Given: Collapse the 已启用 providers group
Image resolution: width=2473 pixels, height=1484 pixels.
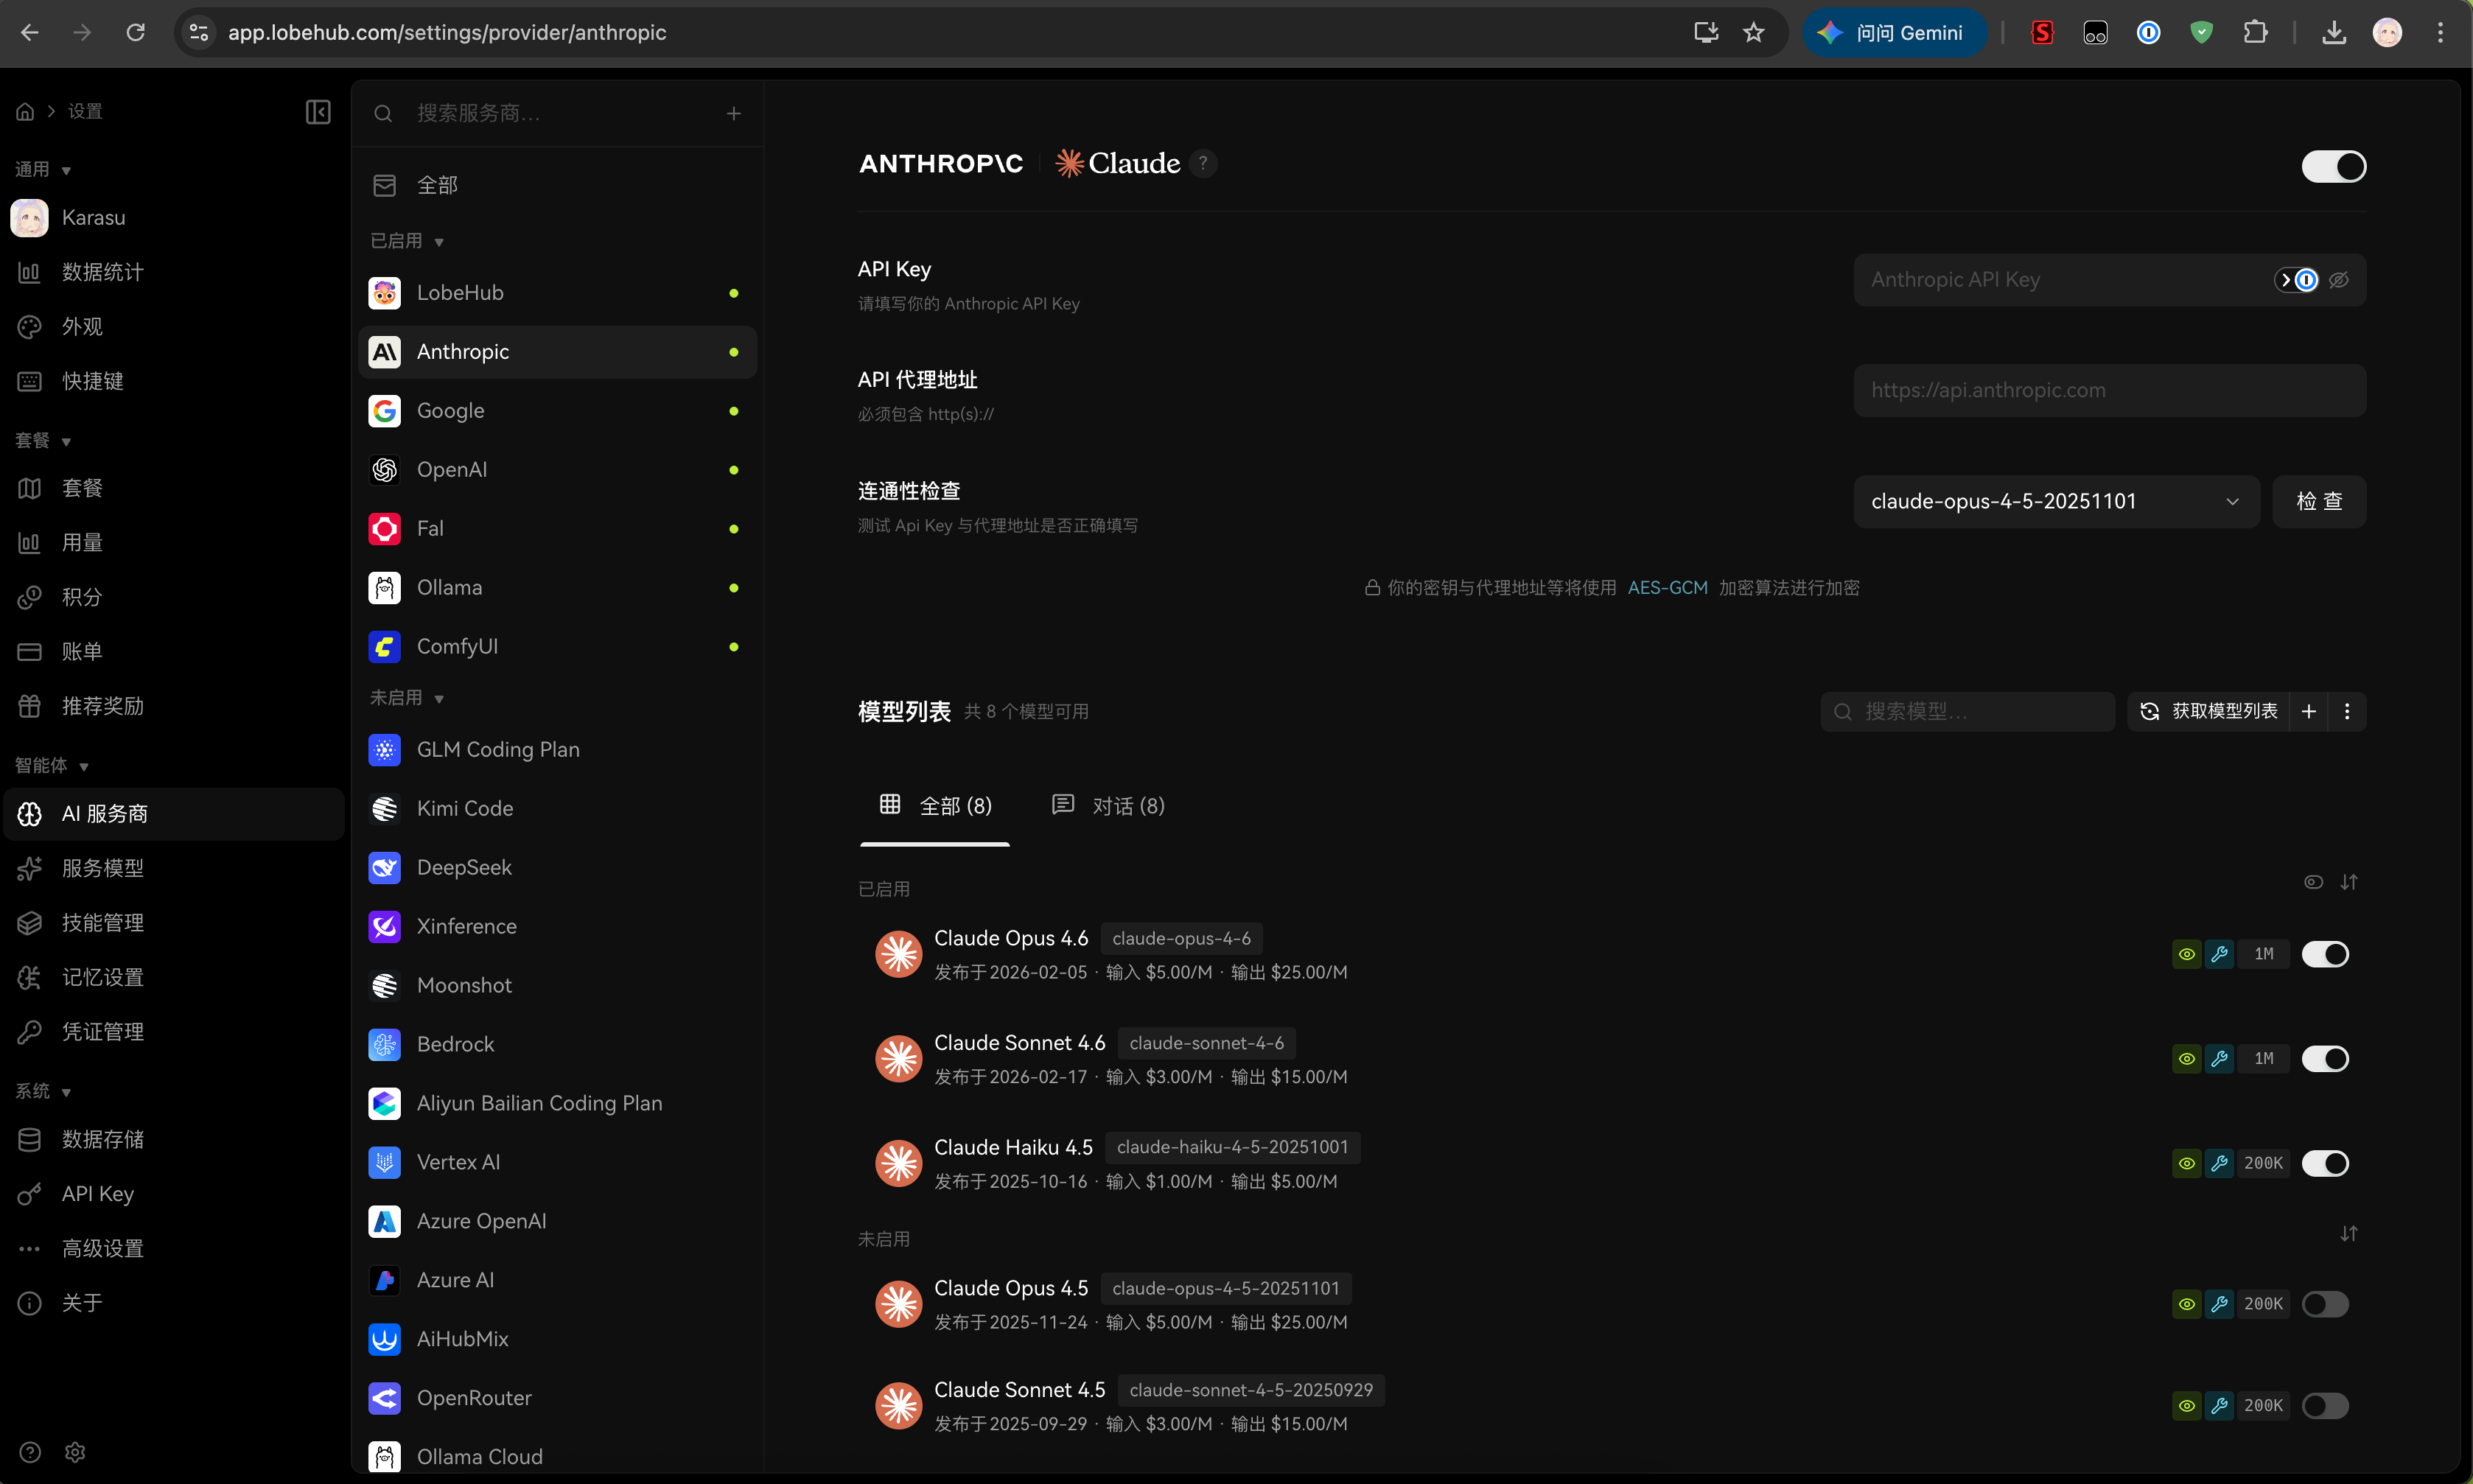Looking at the screenshot, I should click(407, 241).
